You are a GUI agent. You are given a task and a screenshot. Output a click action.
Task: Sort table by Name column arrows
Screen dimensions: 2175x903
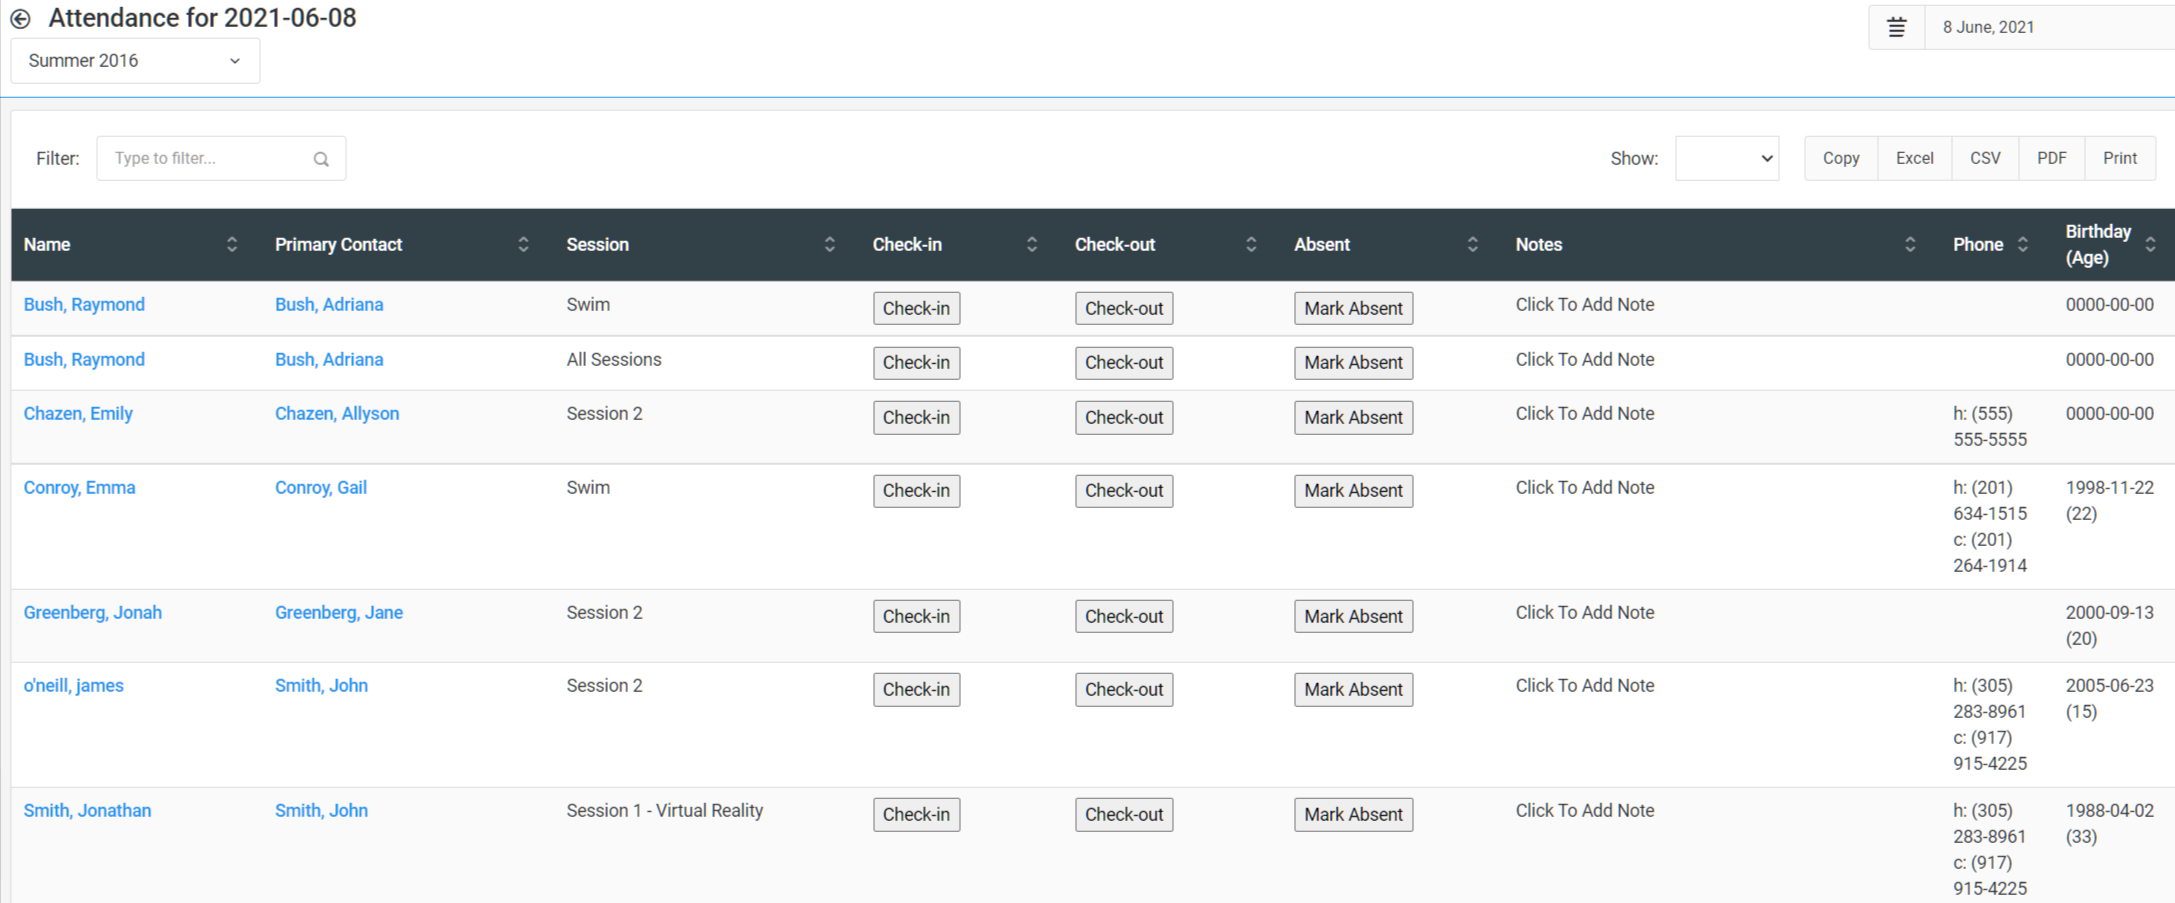[232, 245]
